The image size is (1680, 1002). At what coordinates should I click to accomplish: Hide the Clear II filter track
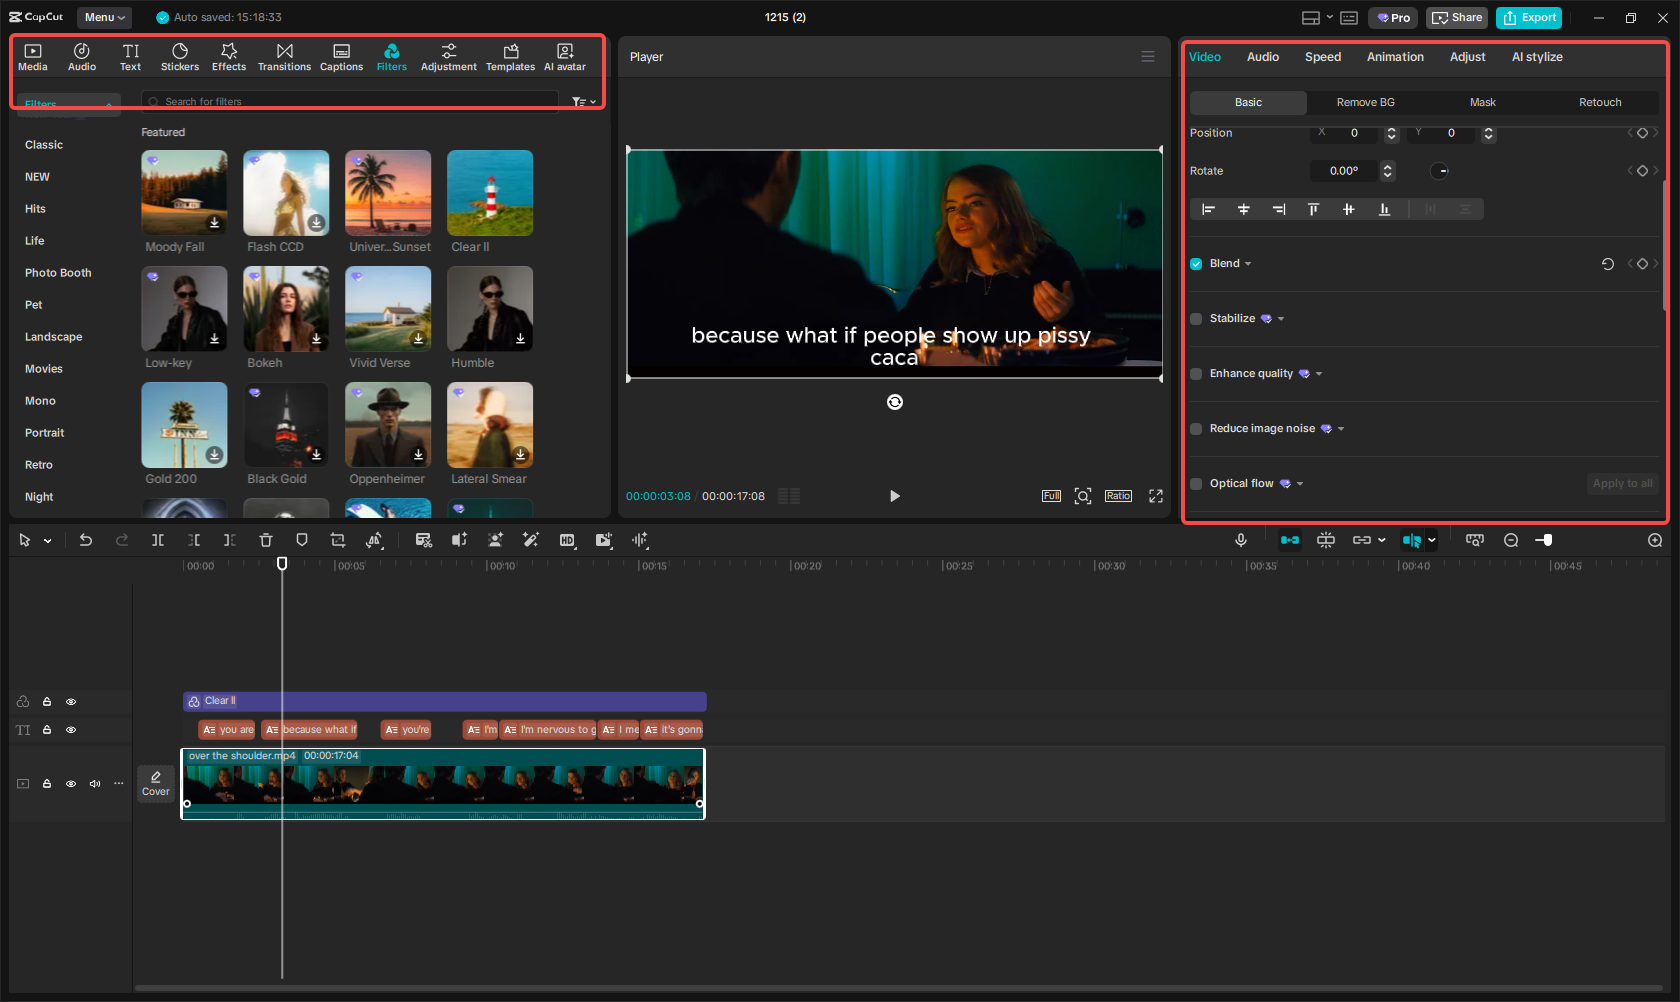pos(71,702)
